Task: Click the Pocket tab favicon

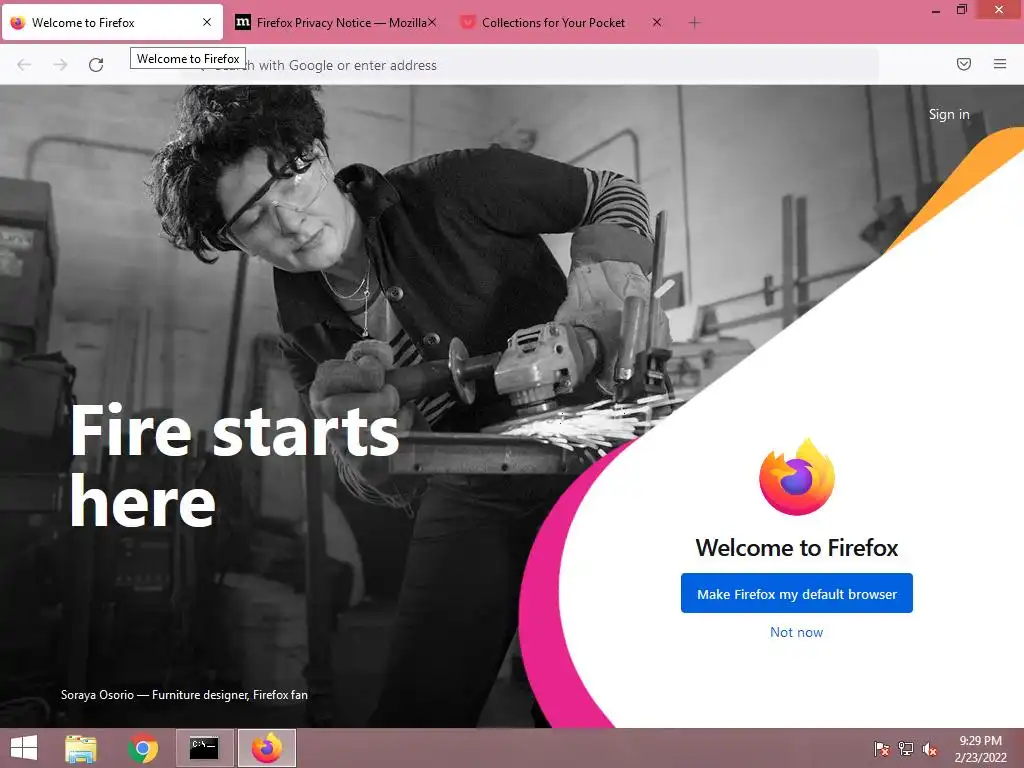Action: coord(467,22)
